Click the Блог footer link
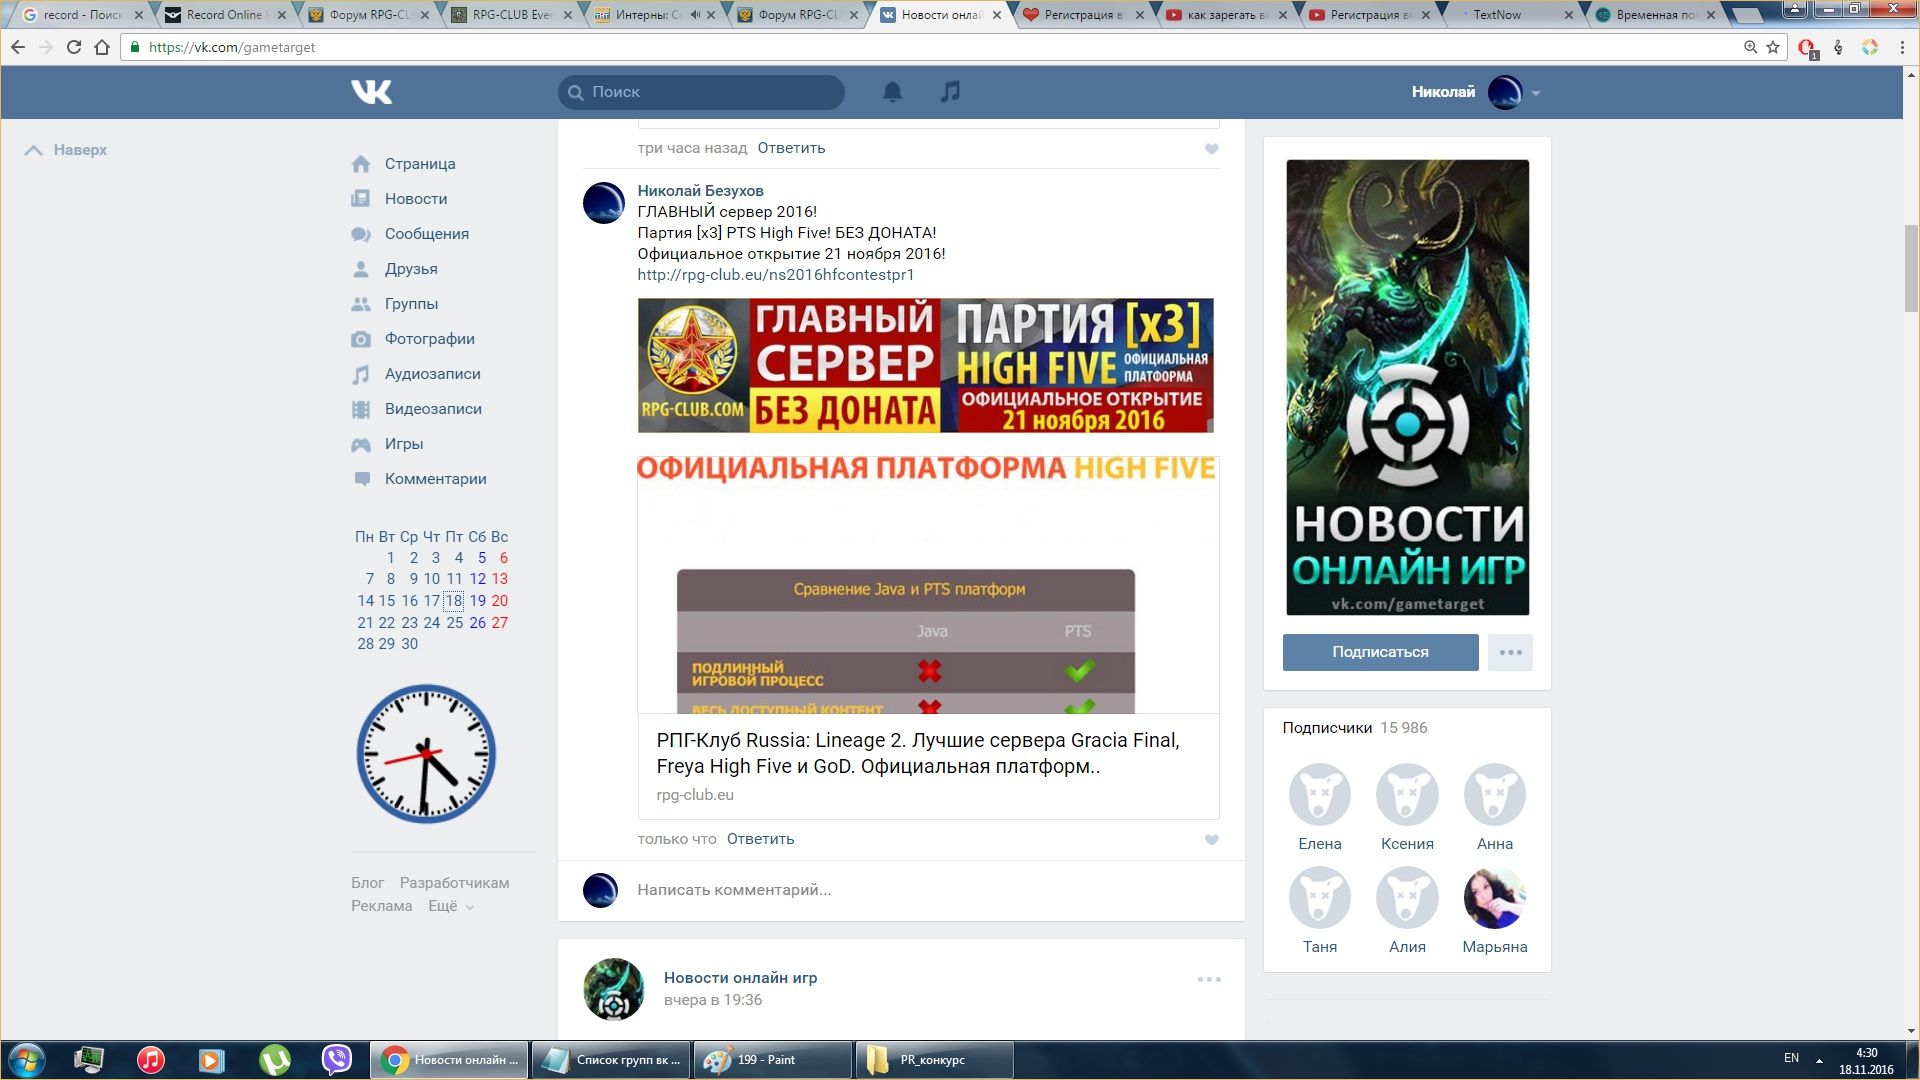The height and width of the screenshot is (1080, 1920). tap(367, 883)
